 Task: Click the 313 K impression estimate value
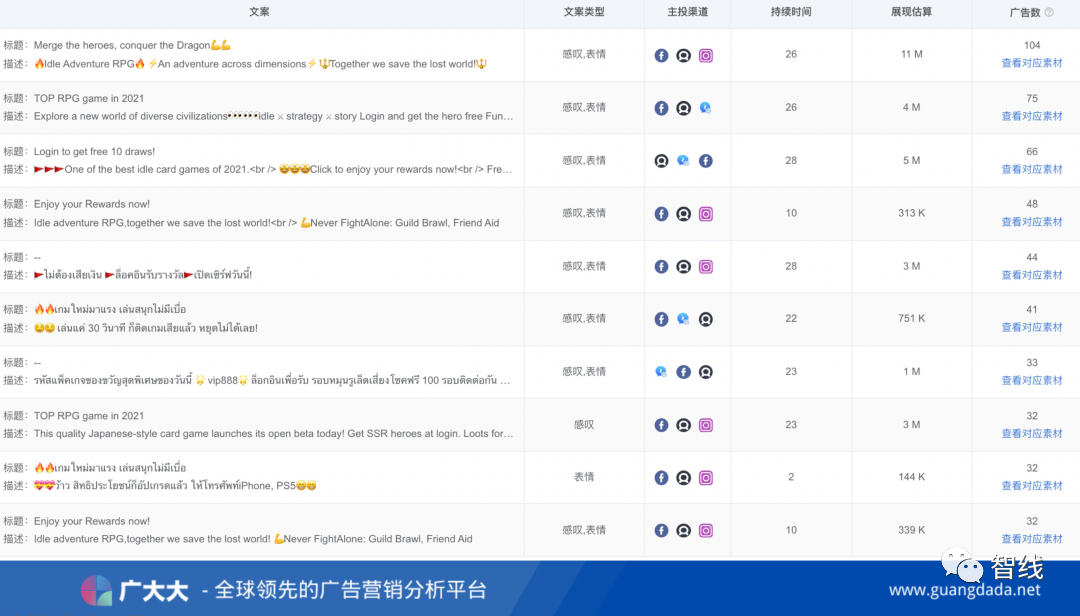point(911,213)
